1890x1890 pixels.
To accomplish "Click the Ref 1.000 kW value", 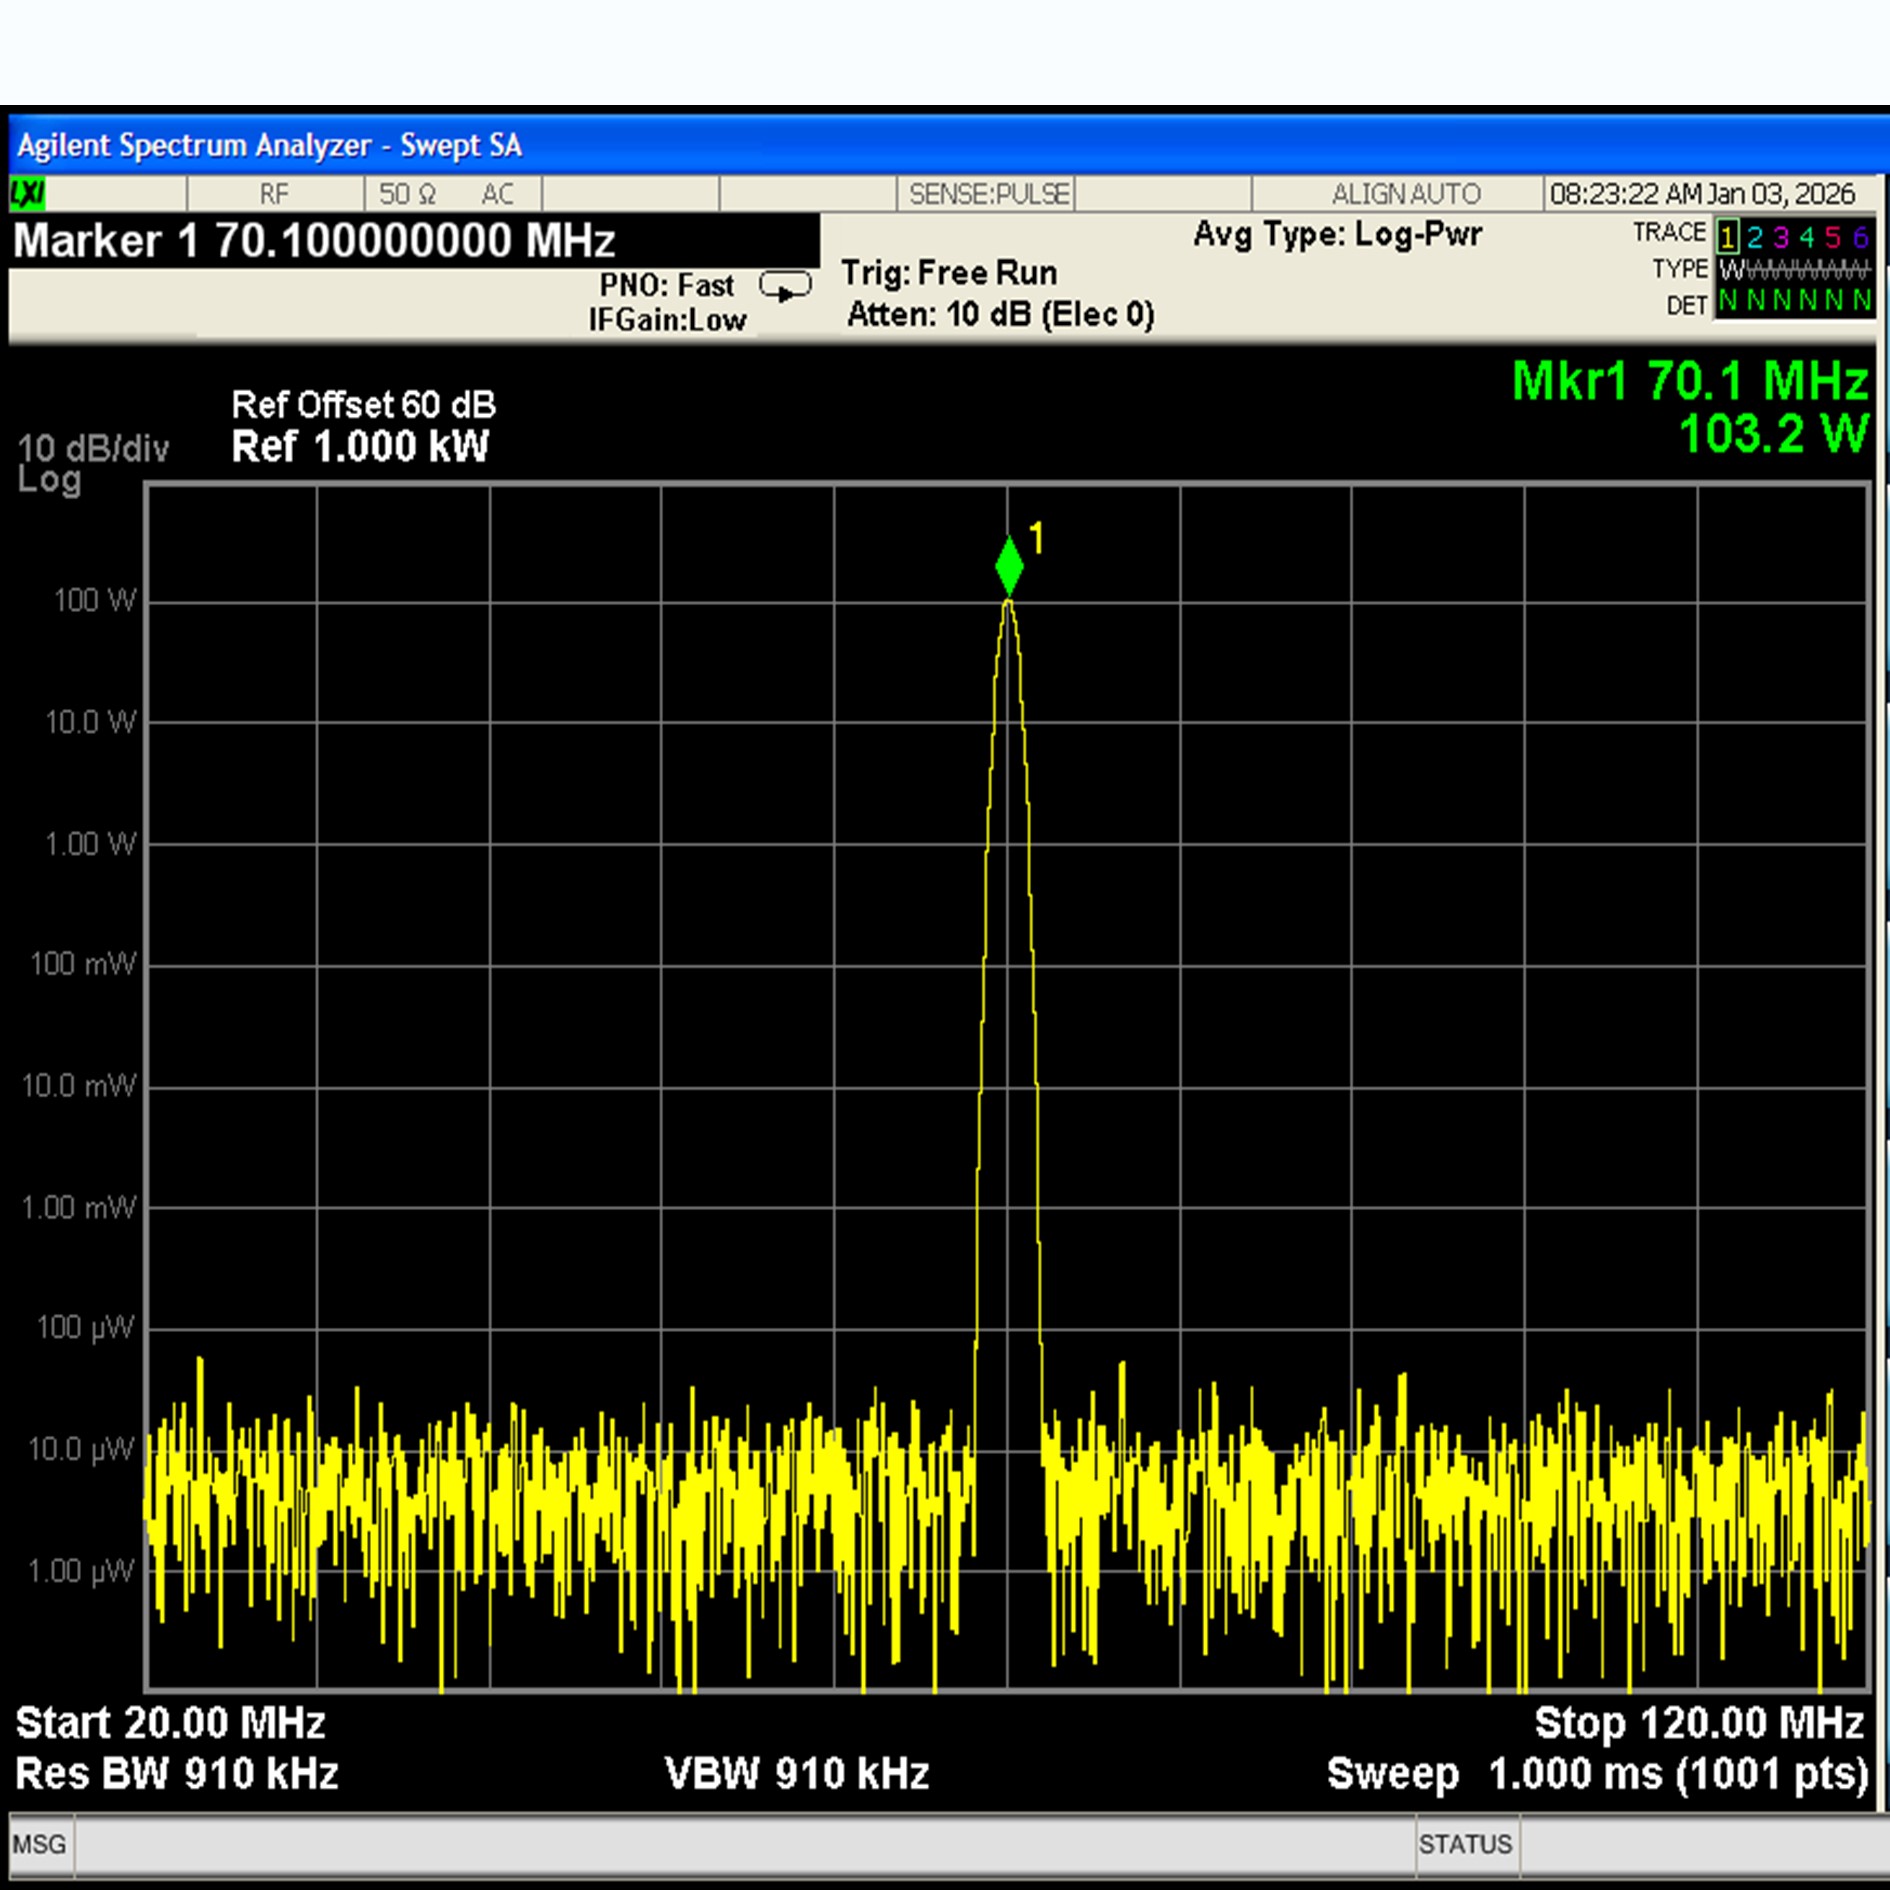I will (360, 447).
